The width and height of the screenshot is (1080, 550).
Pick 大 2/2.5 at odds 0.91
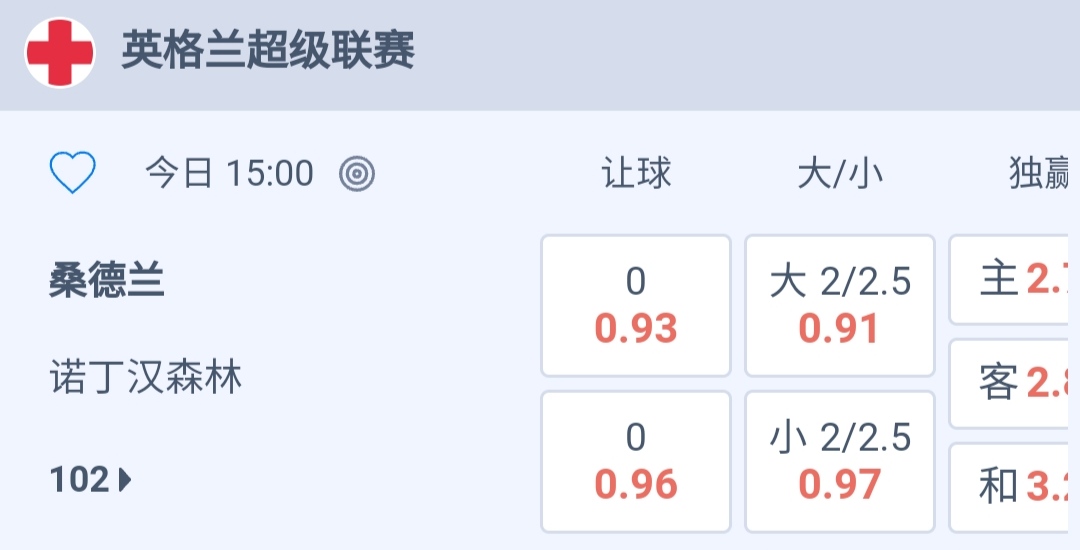click(840, 305)
